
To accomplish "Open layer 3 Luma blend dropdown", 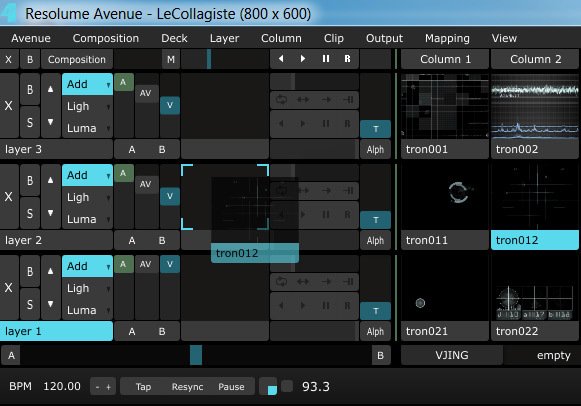I will point(87,128).
